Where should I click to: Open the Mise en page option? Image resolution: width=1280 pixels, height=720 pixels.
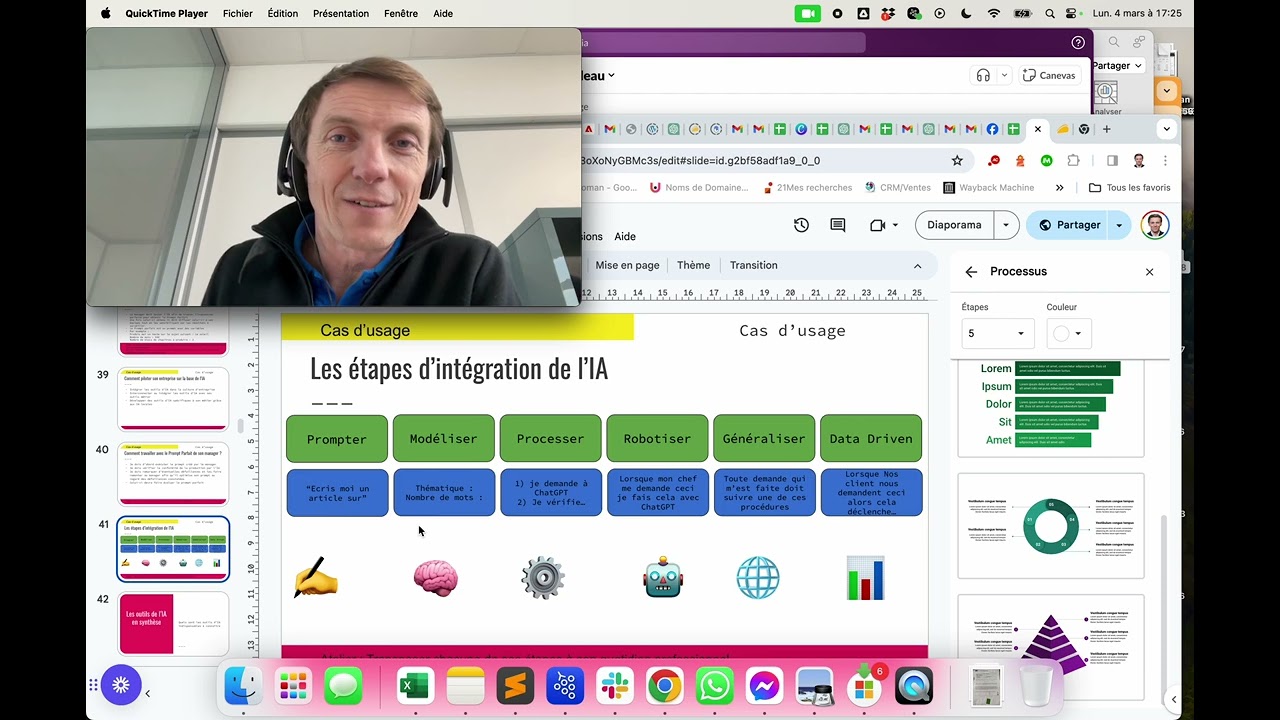627,265
